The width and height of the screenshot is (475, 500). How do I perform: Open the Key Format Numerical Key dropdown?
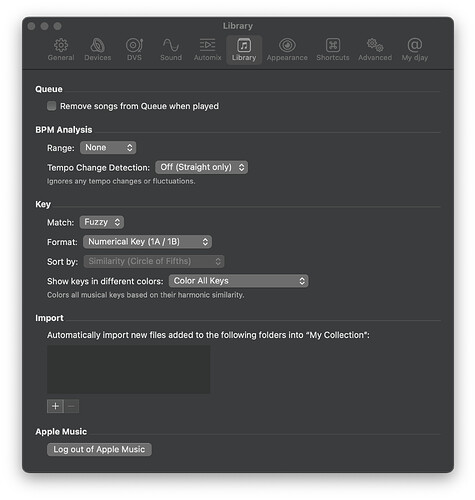(147, 242)
